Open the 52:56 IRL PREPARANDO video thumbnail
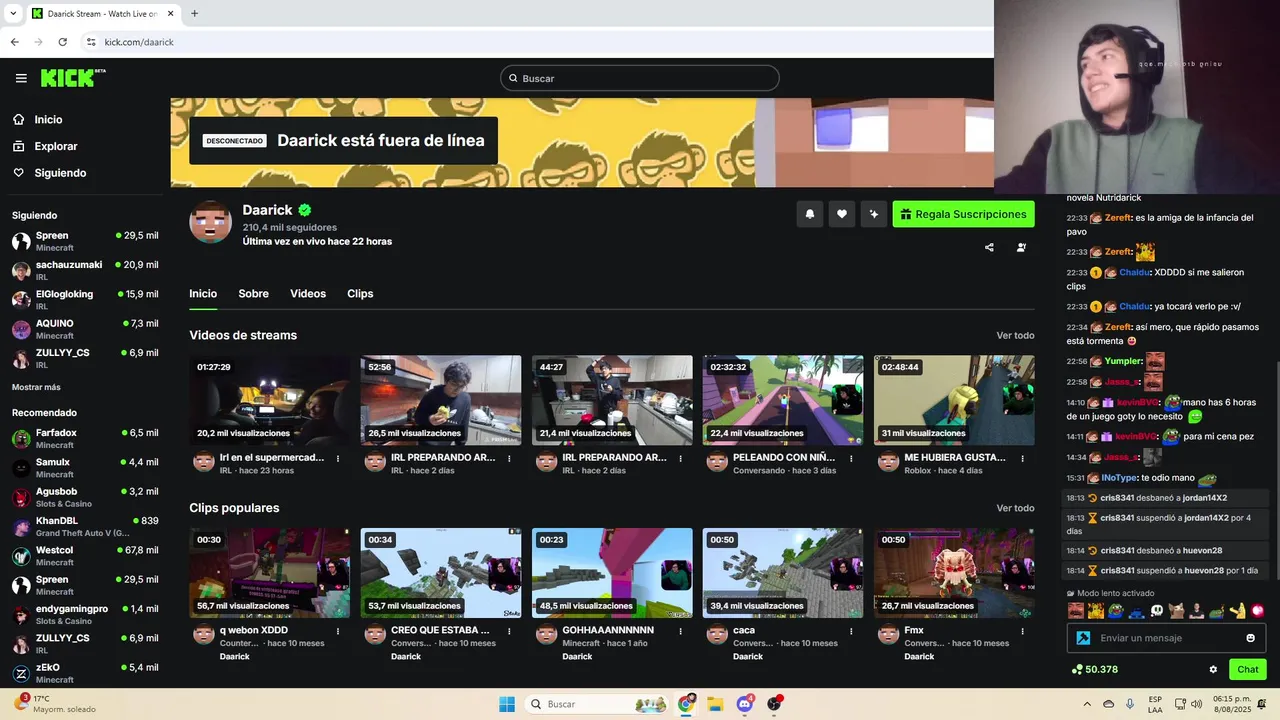This screenshot has height=720, width=1280. click(x=441, y=400)
